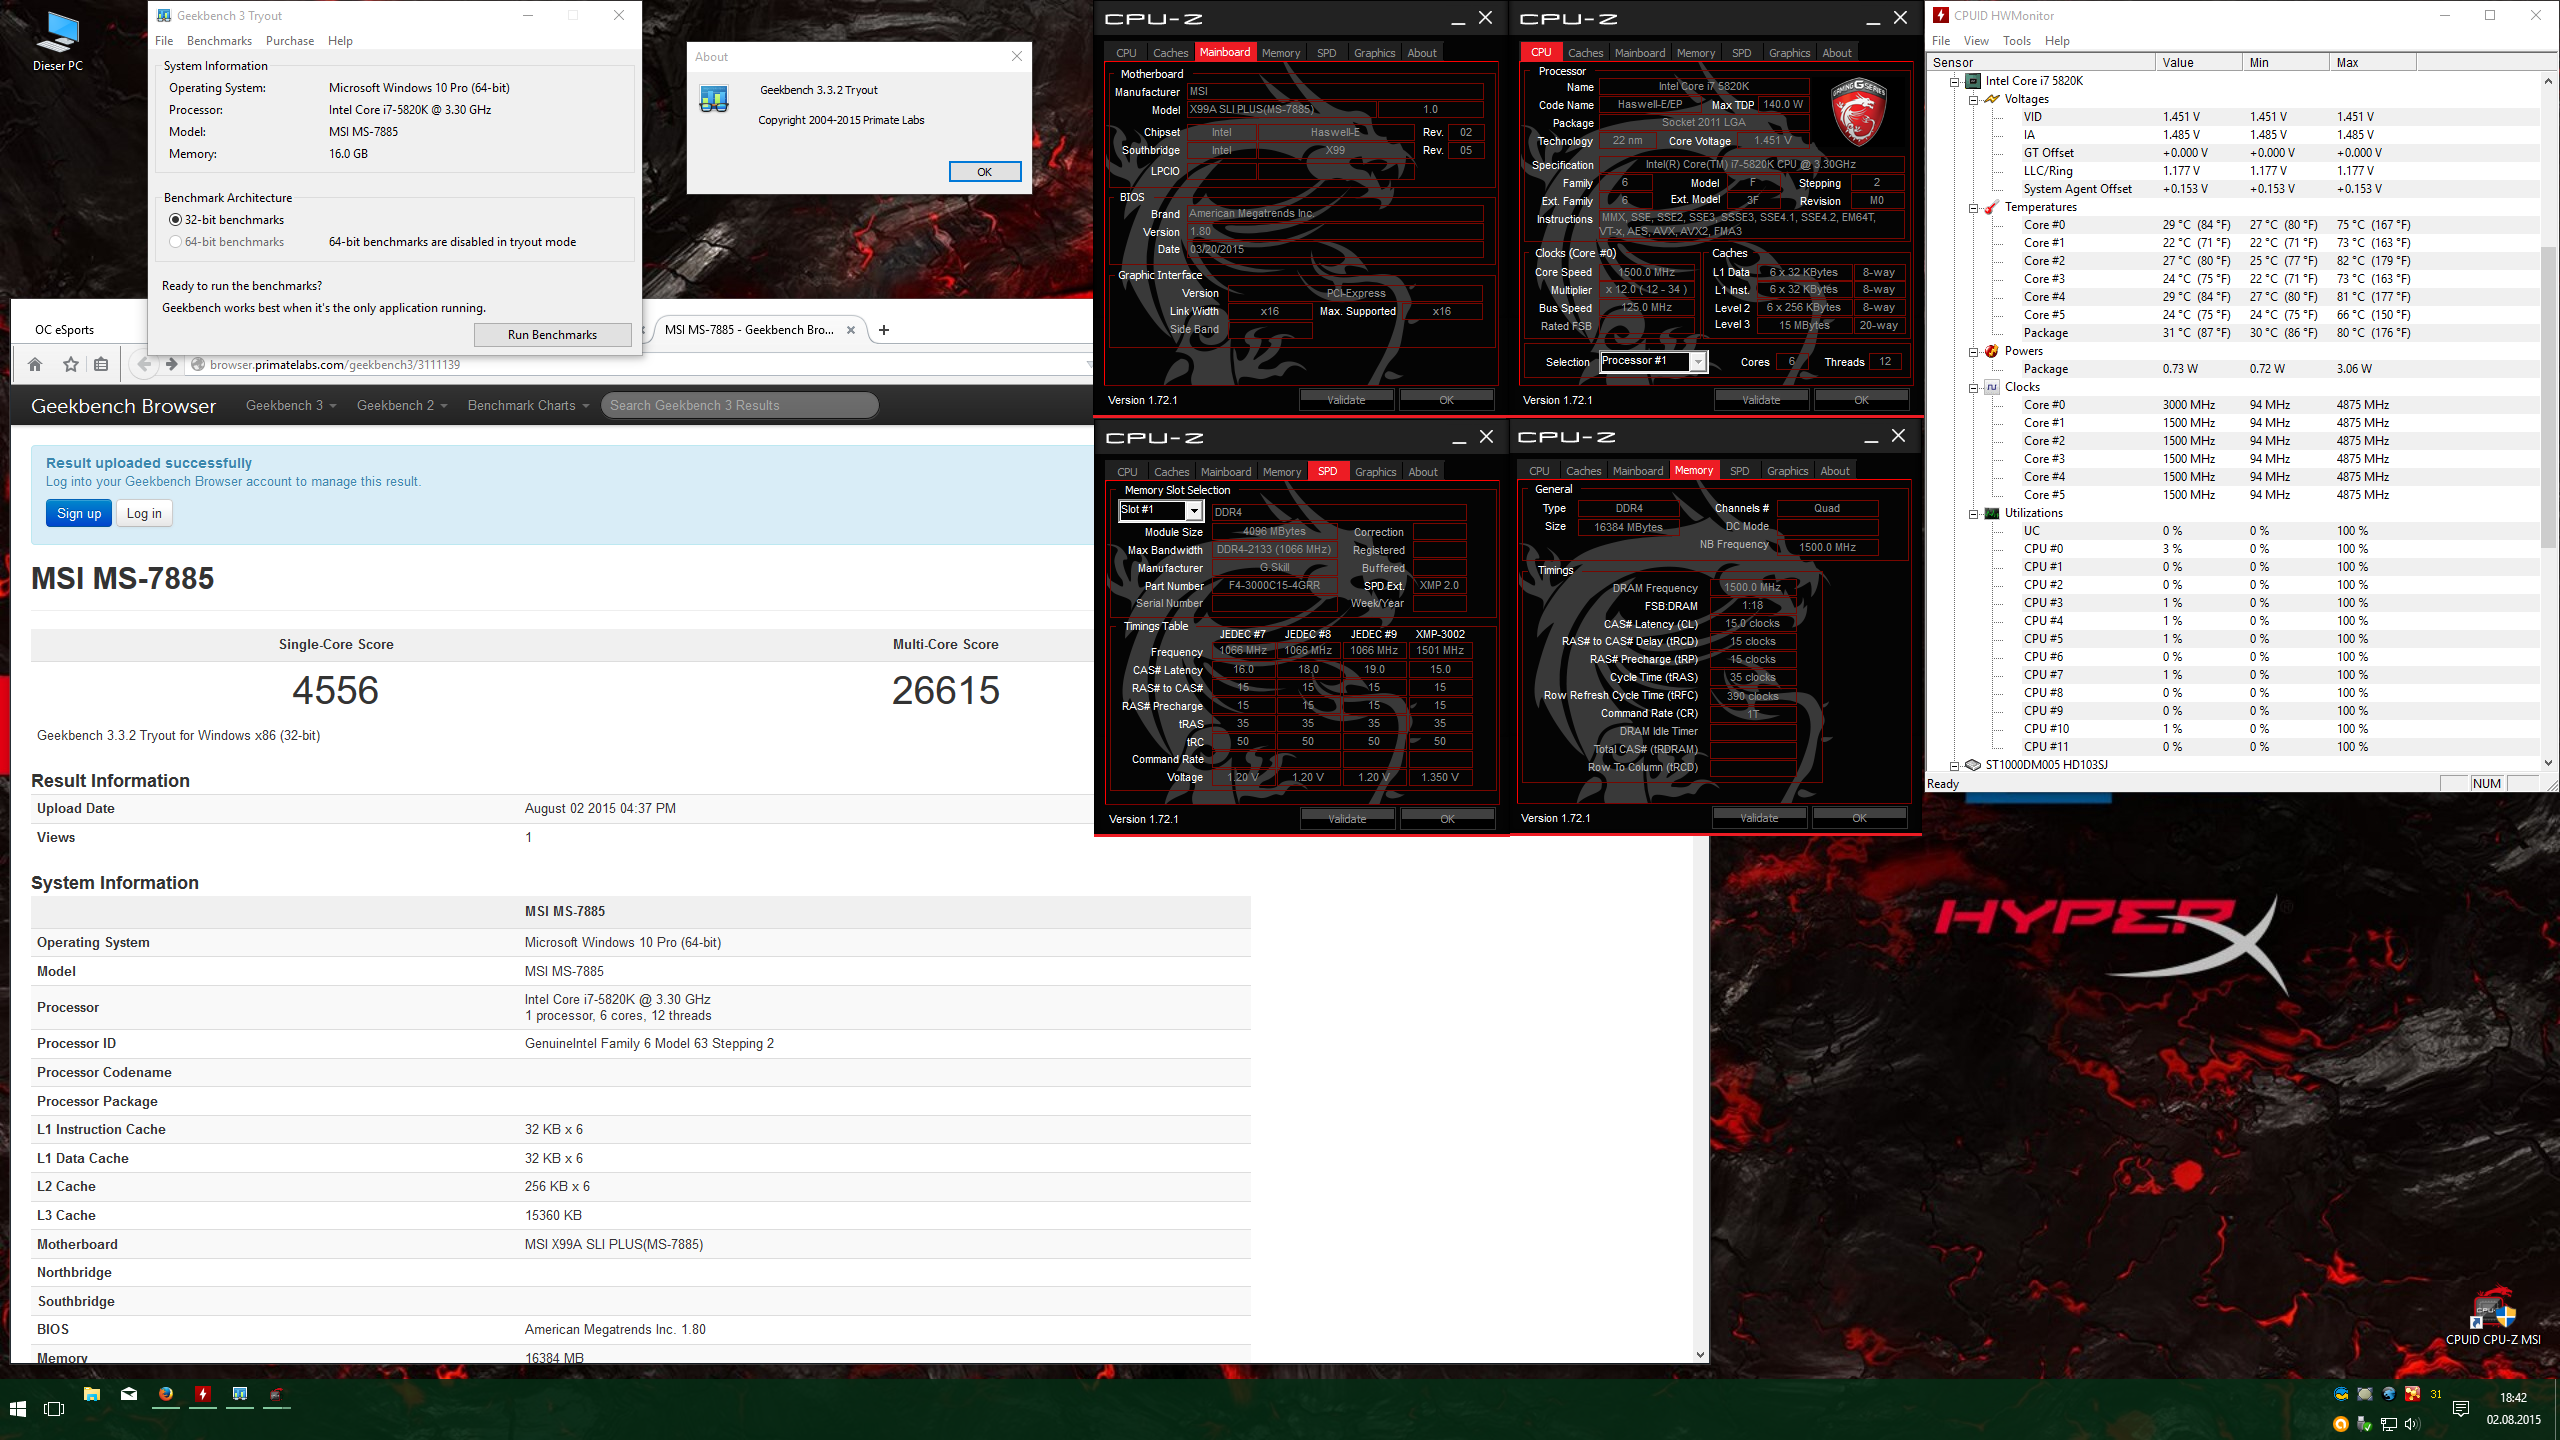The image size is (2560, 1440).
Task: Select the 32-bit benchmarks radio button
Action: tap(176, 220)
